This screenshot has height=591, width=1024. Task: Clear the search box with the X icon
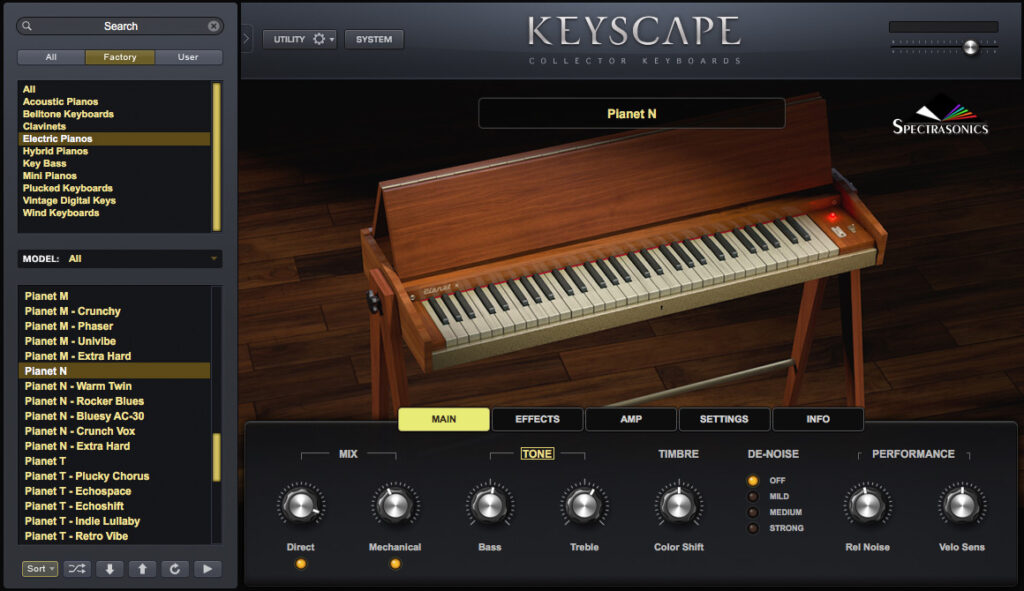click(211, 25)
